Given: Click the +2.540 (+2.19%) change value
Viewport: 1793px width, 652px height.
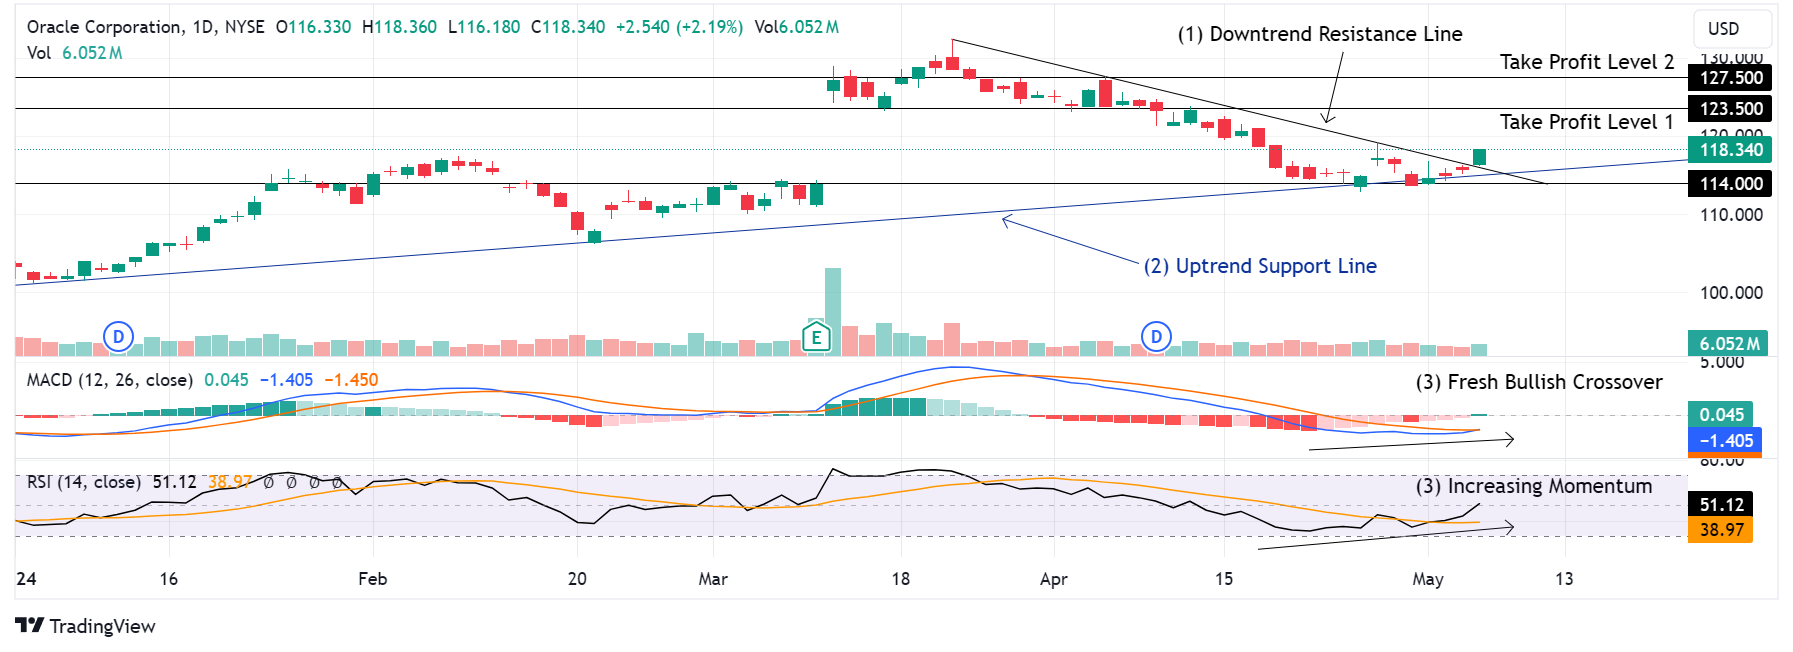Looking at the screenshot, I should pos(679,27).
